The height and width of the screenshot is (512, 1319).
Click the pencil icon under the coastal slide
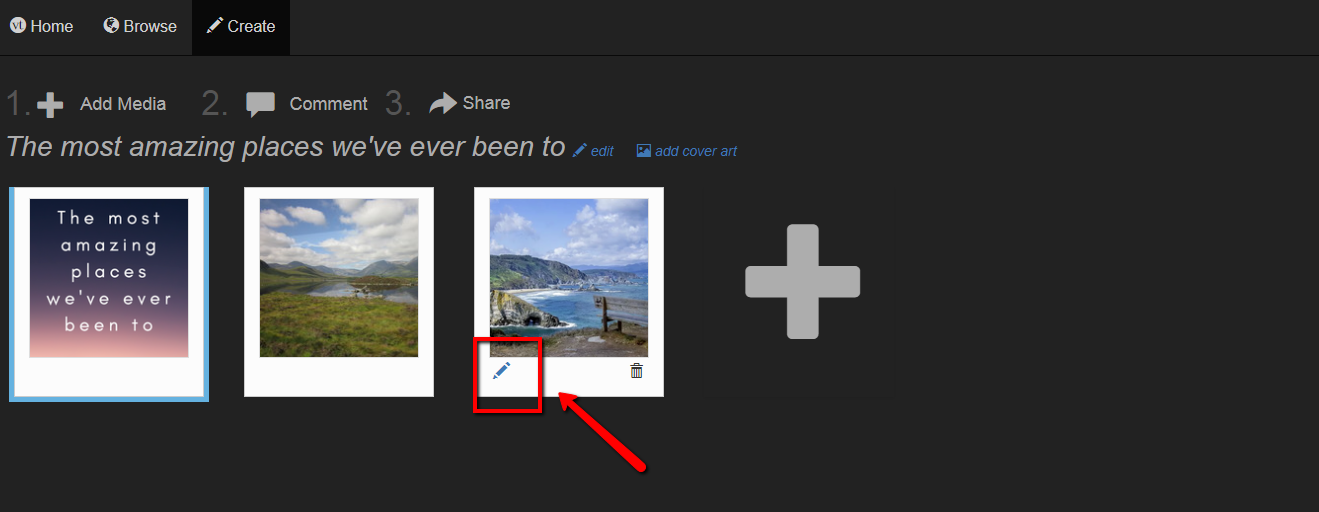pyautogui.click(x=501, y=371)
